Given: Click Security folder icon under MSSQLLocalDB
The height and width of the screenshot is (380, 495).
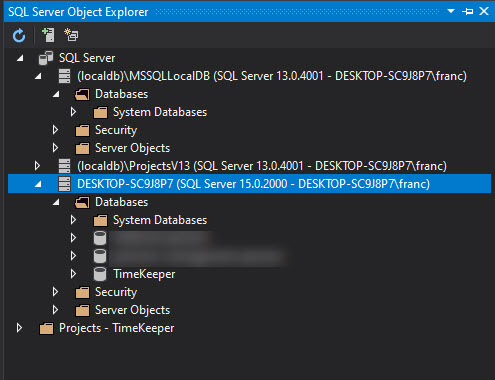Looking at the screenshot, I should [x=82, y=130].
